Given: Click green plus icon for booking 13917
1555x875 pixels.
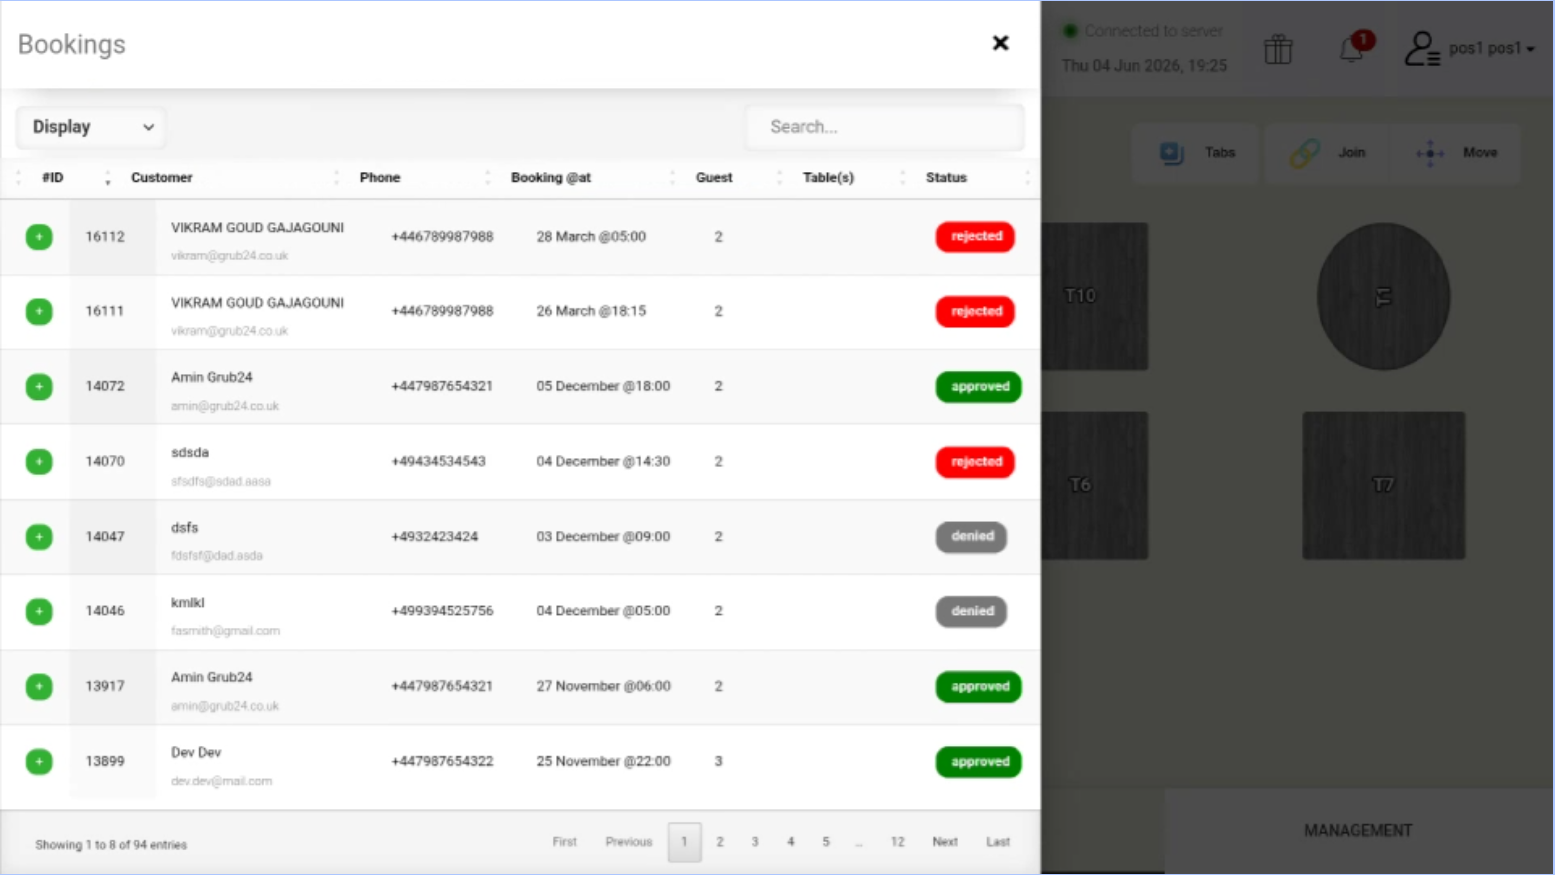Looking at the screenshot, I should (39, 687).
